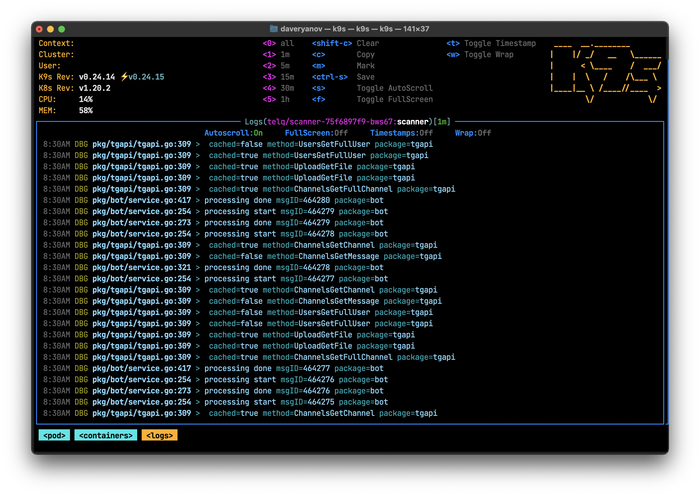
Task: Select the <logs> breadcrumb
Action: (159, 435)
